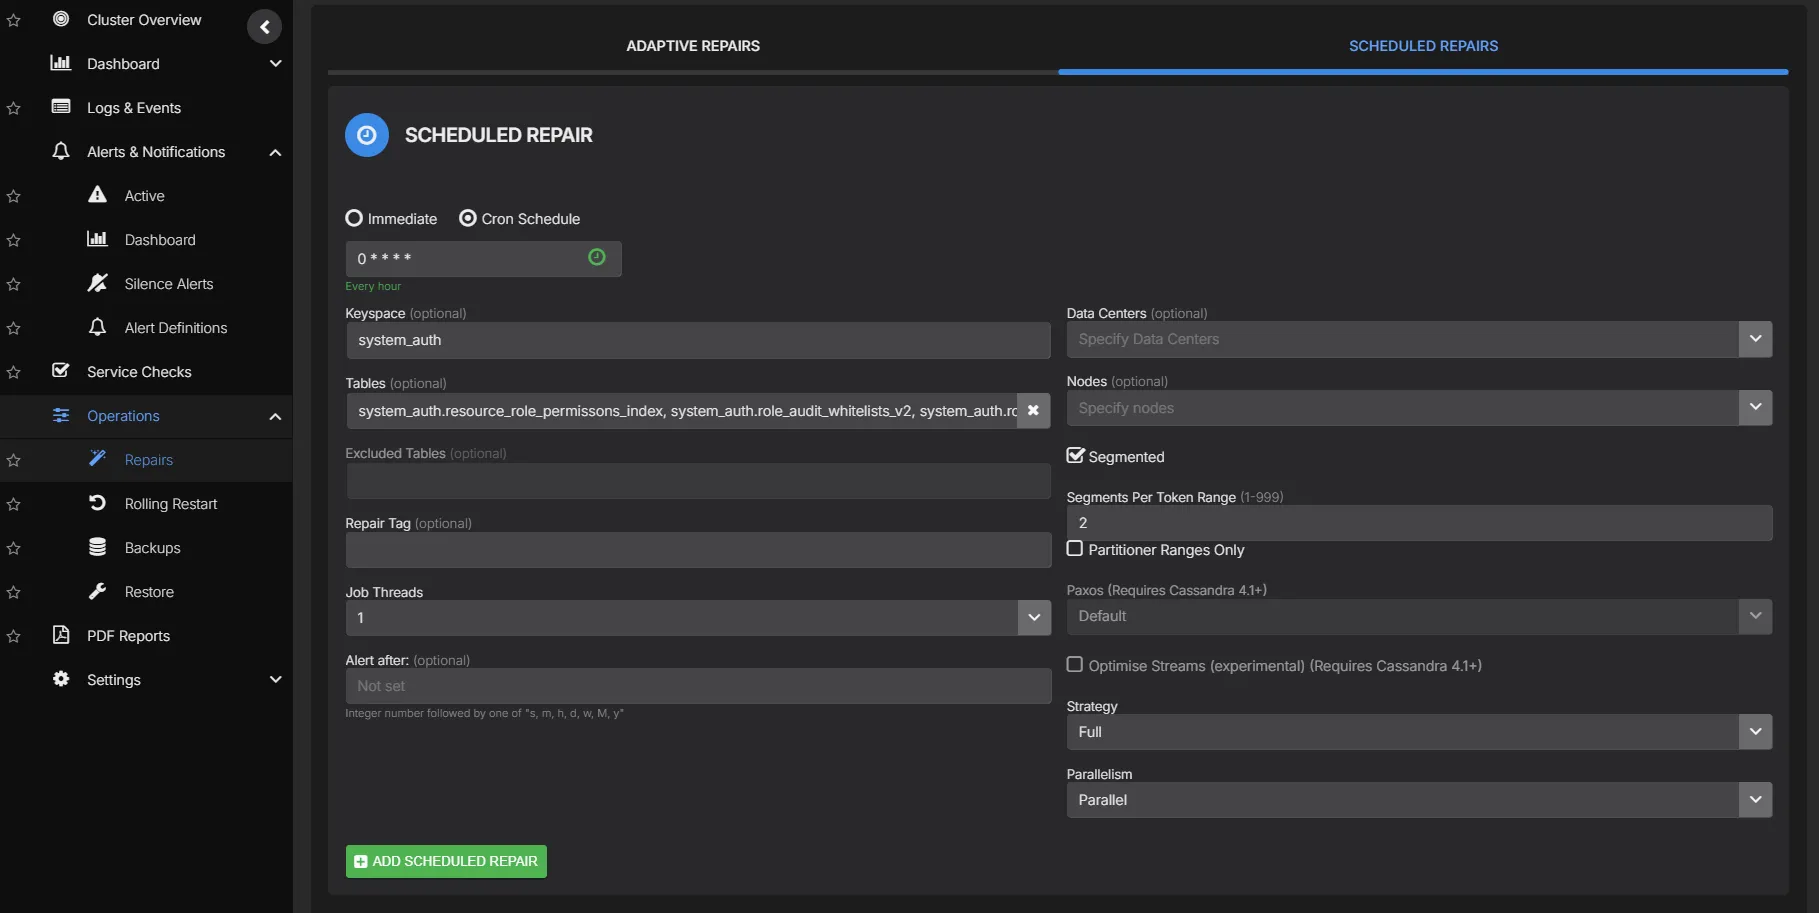Click the clock icon in cron field
This screenshot has width=1819, height=913.
click(597, 258)
